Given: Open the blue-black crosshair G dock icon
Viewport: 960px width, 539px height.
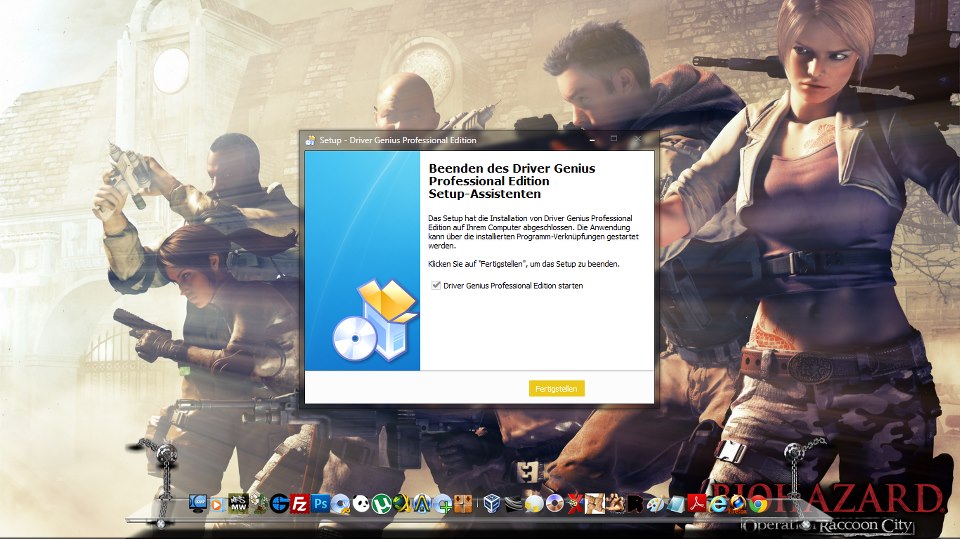Looking at the screenshot, I should click(x=280, y=503).
